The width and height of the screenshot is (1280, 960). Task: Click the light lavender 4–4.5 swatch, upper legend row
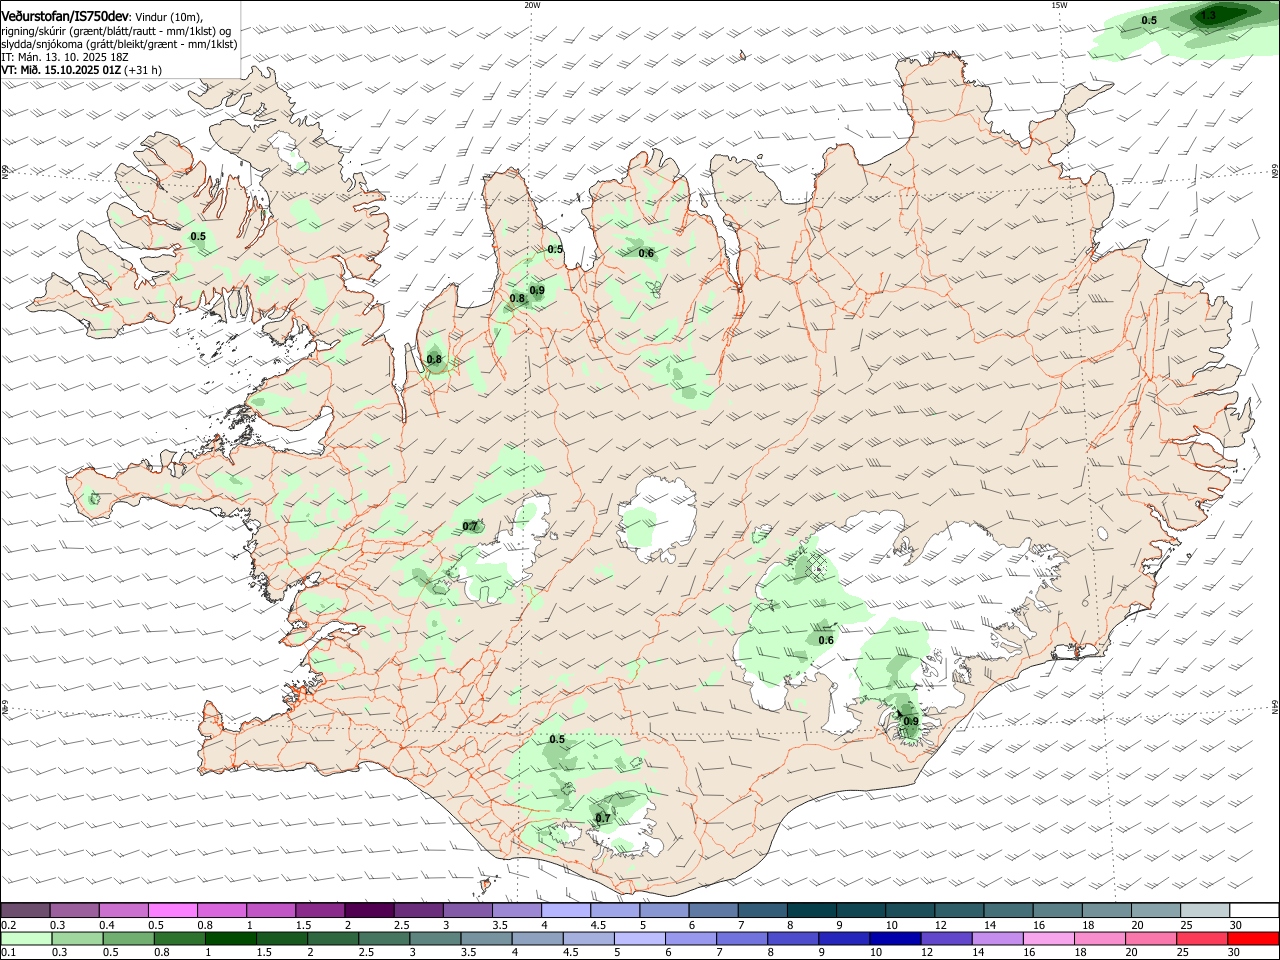[566, 911]
